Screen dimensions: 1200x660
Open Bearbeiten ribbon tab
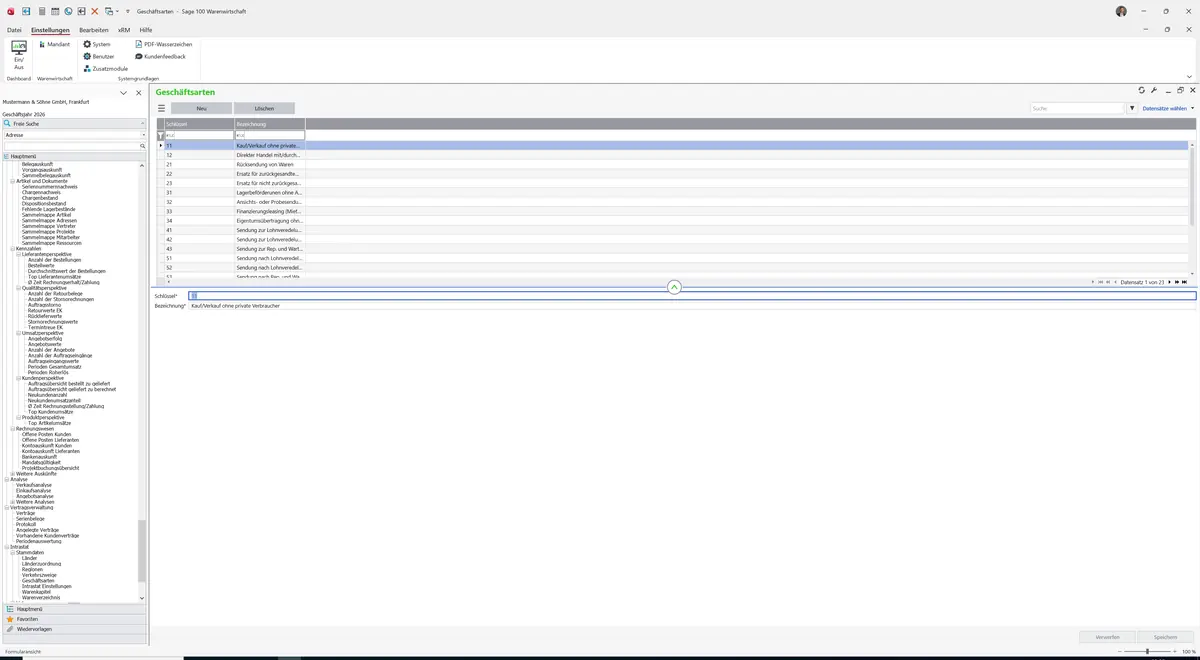click(x=94, y=30)
